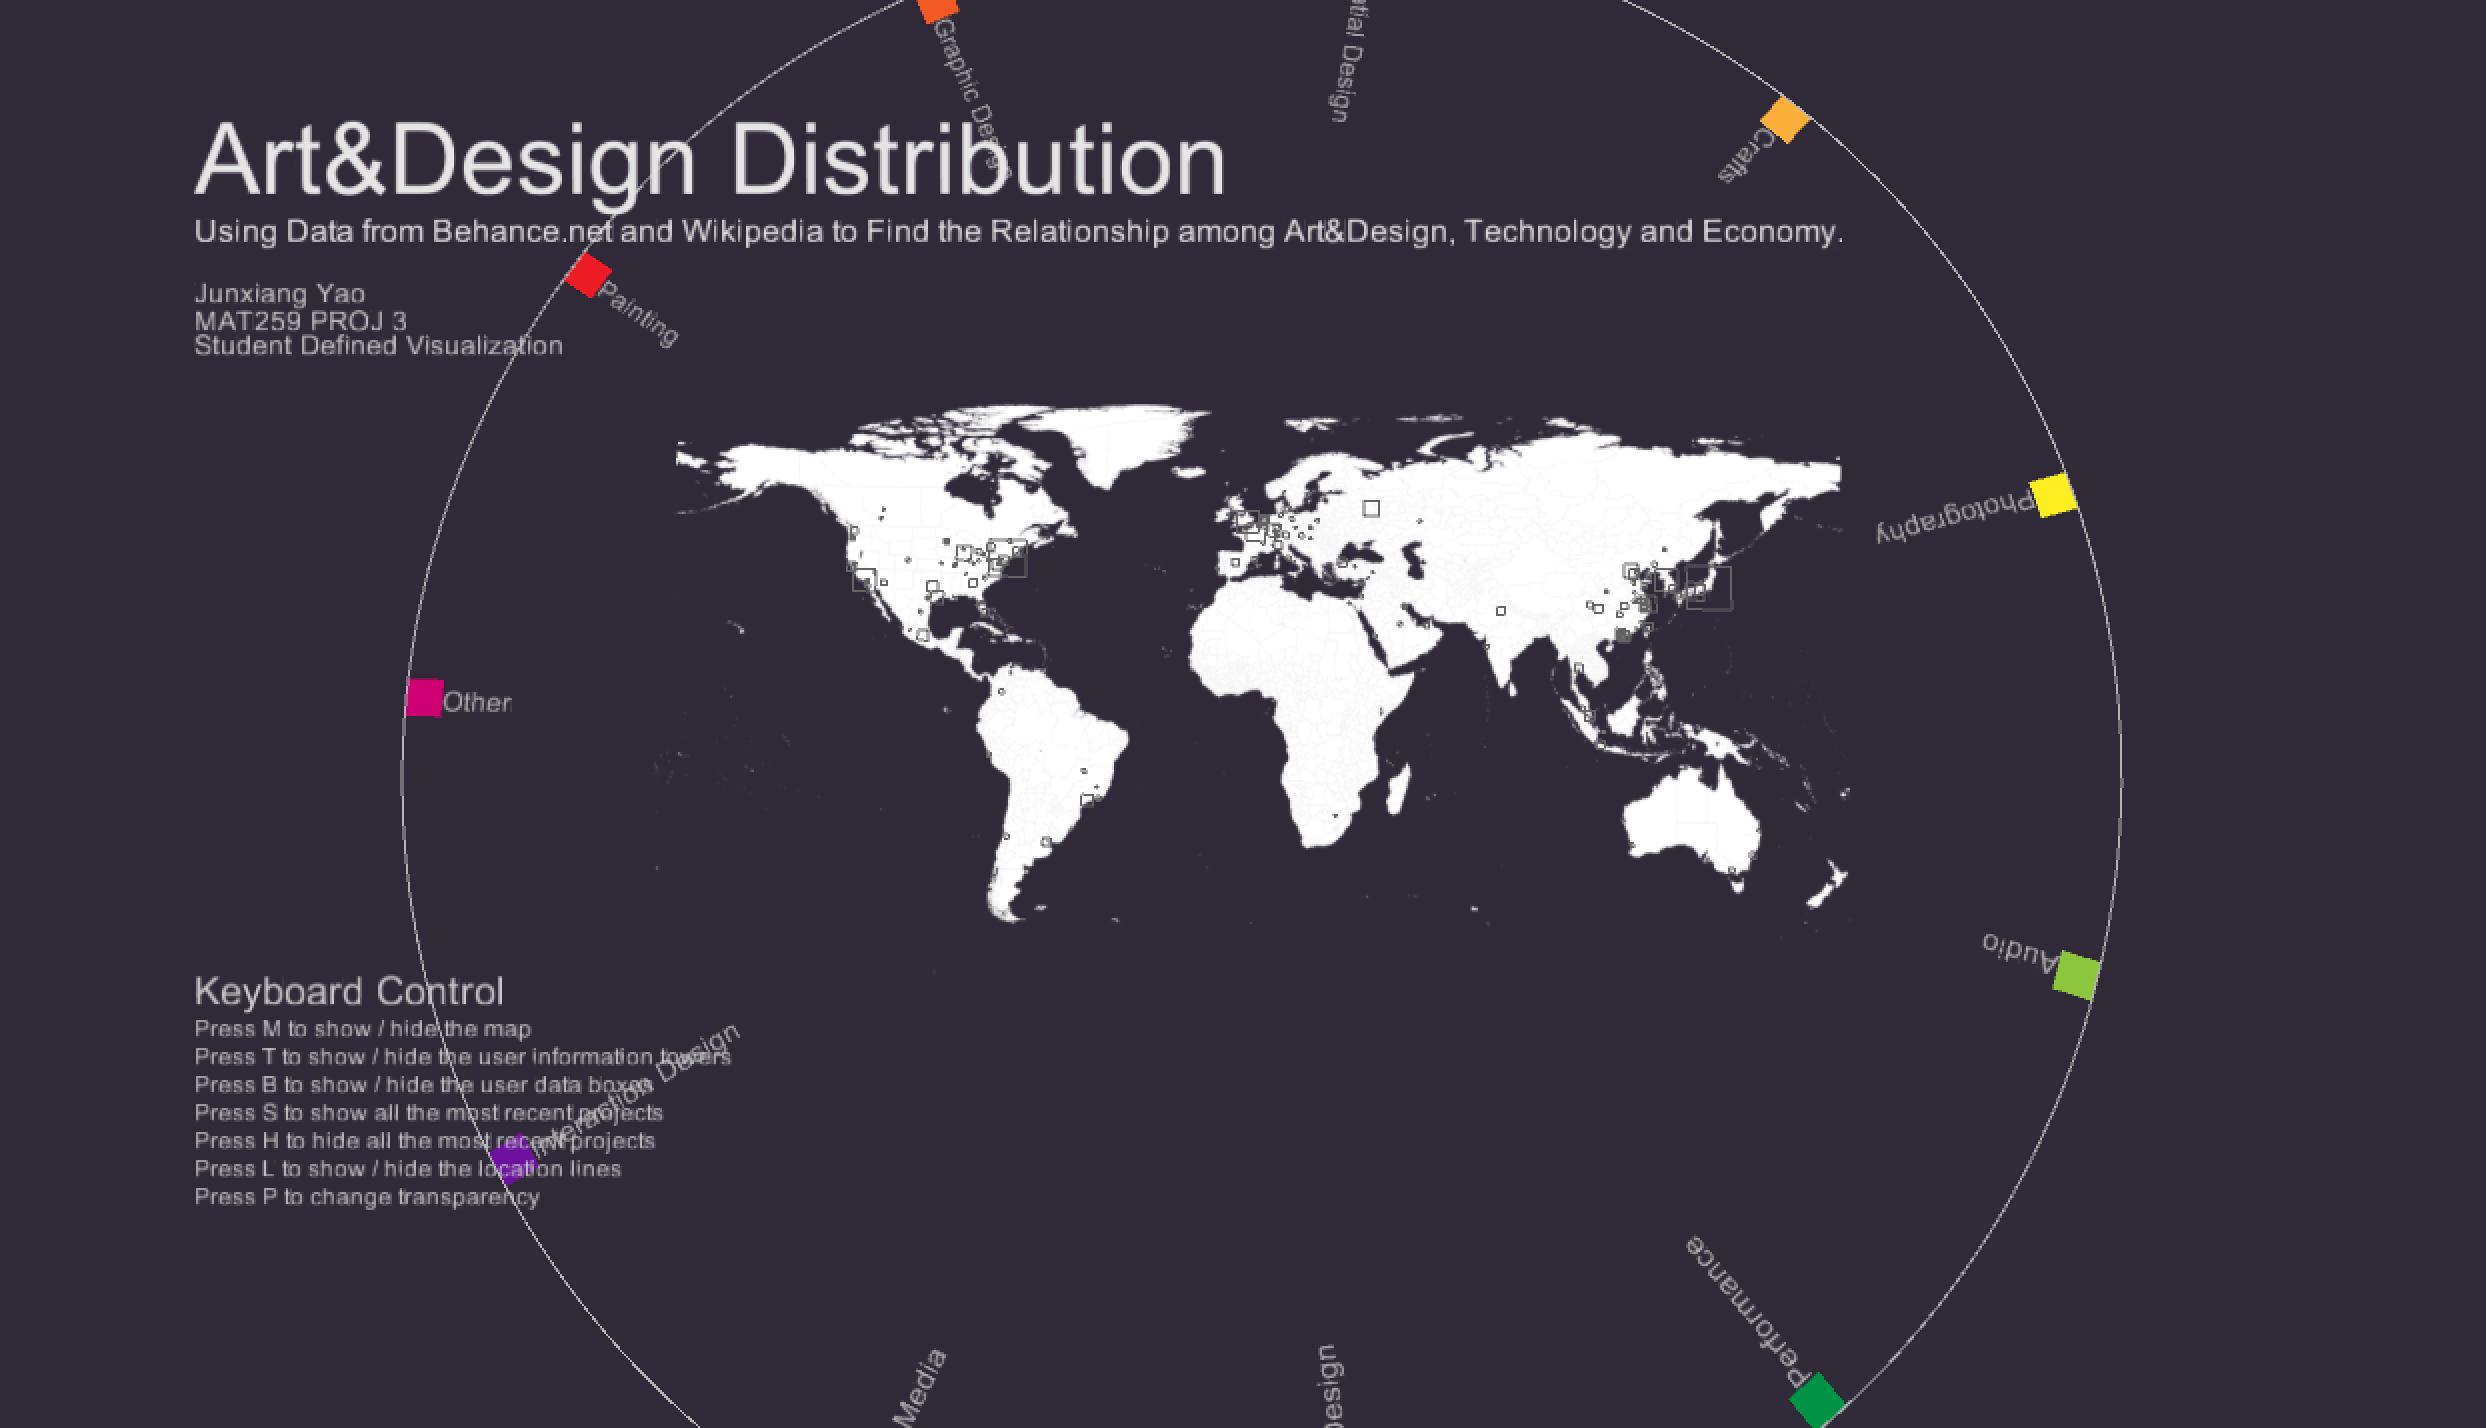This screenshot has height=1428, width=2486.
Task: Click the Keyboard Control heading
Action: (x=349, y=991)
